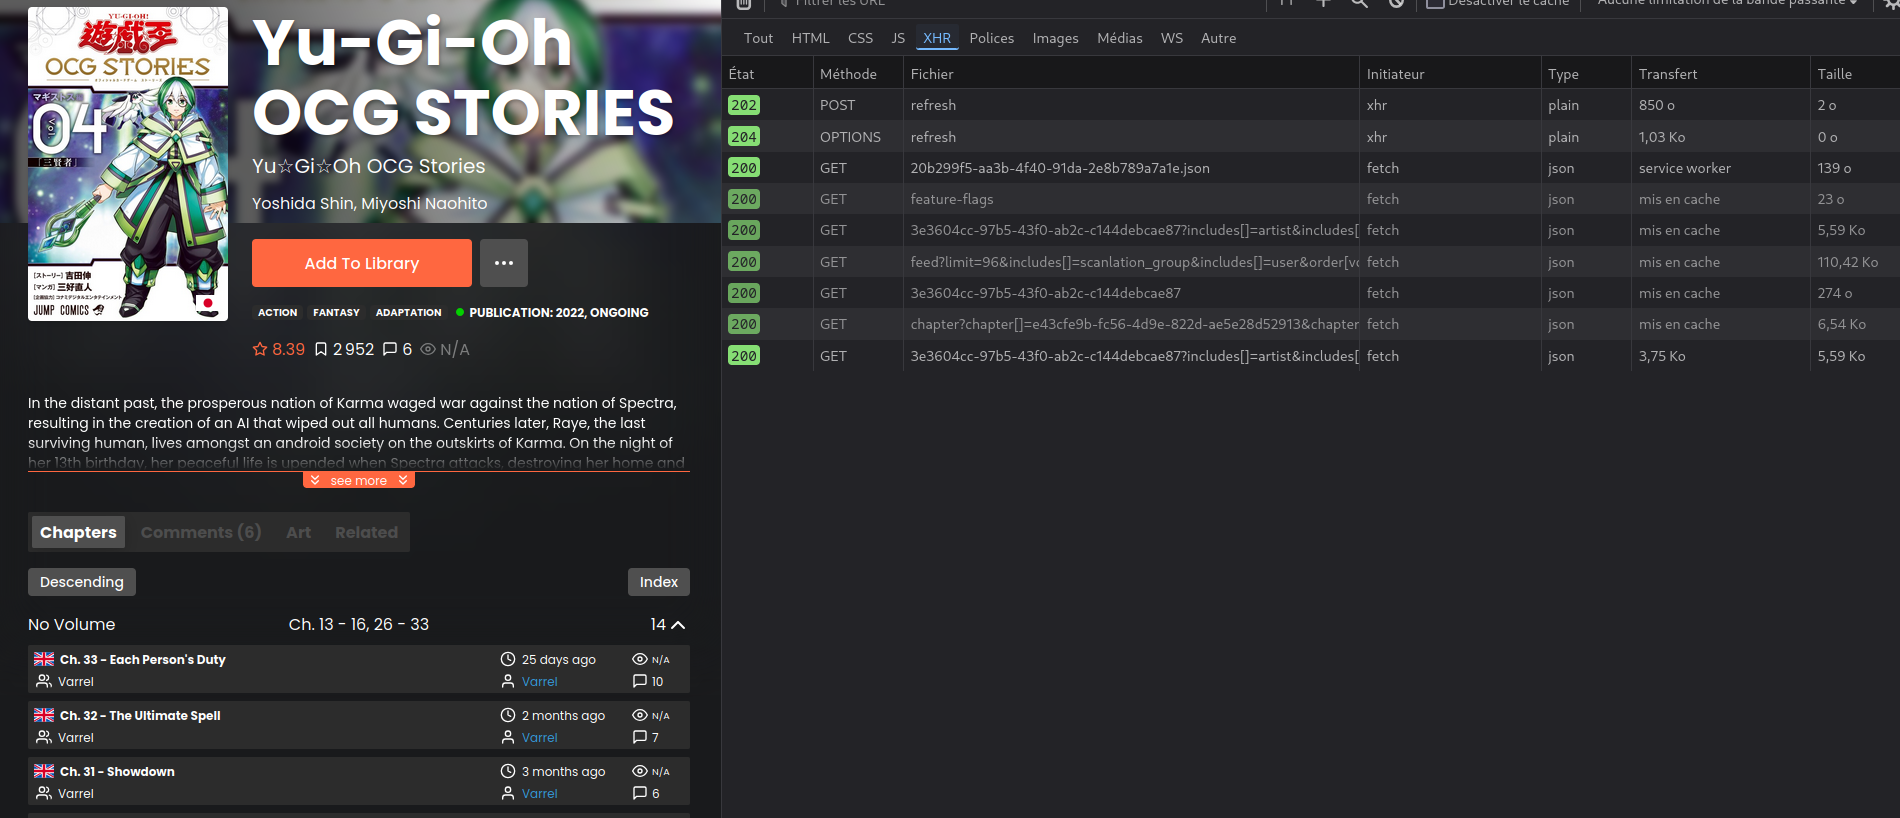The image size is (1900, 818).
Task: Toggle the eye read marker on Ch. 31 row
Action: (640, 771)
